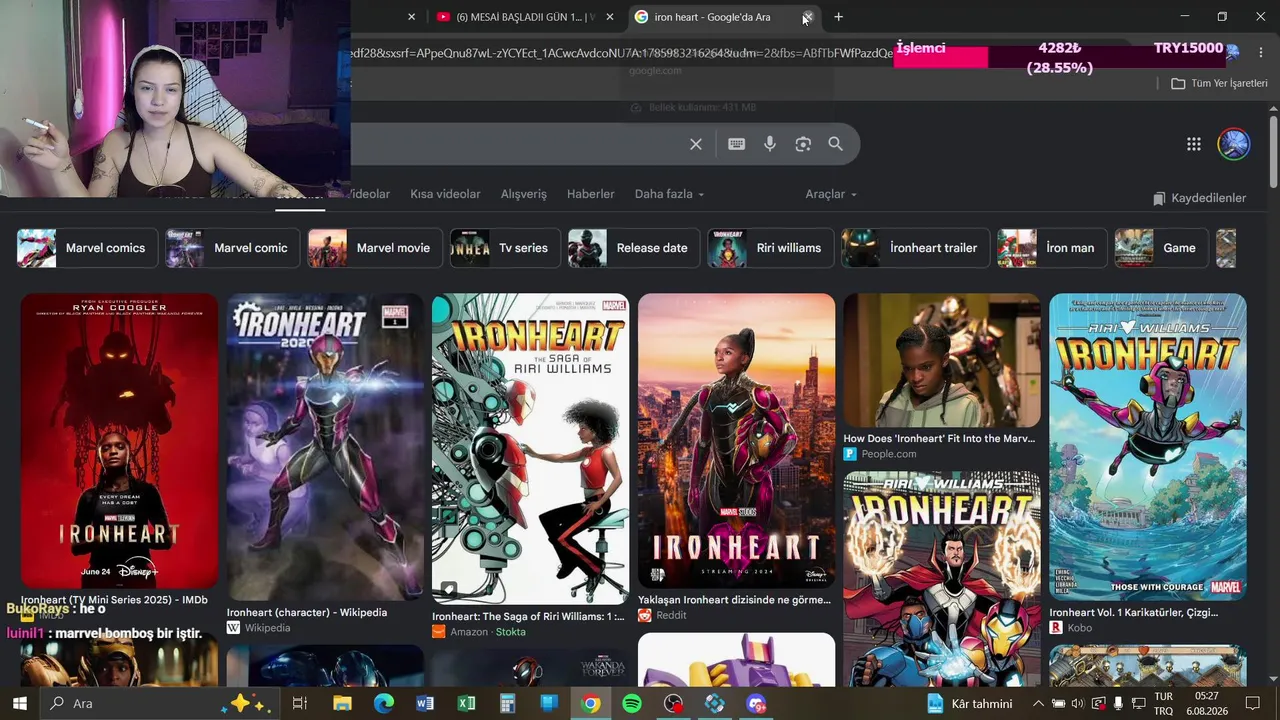Select the iron heart Google tab
The image size is (1280, 720).
712,17
